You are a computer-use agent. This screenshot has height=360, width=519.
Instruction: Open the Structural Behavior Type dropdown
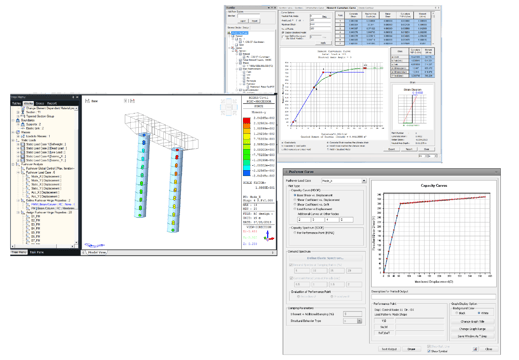pyautogui.click(x=359, y=321)
